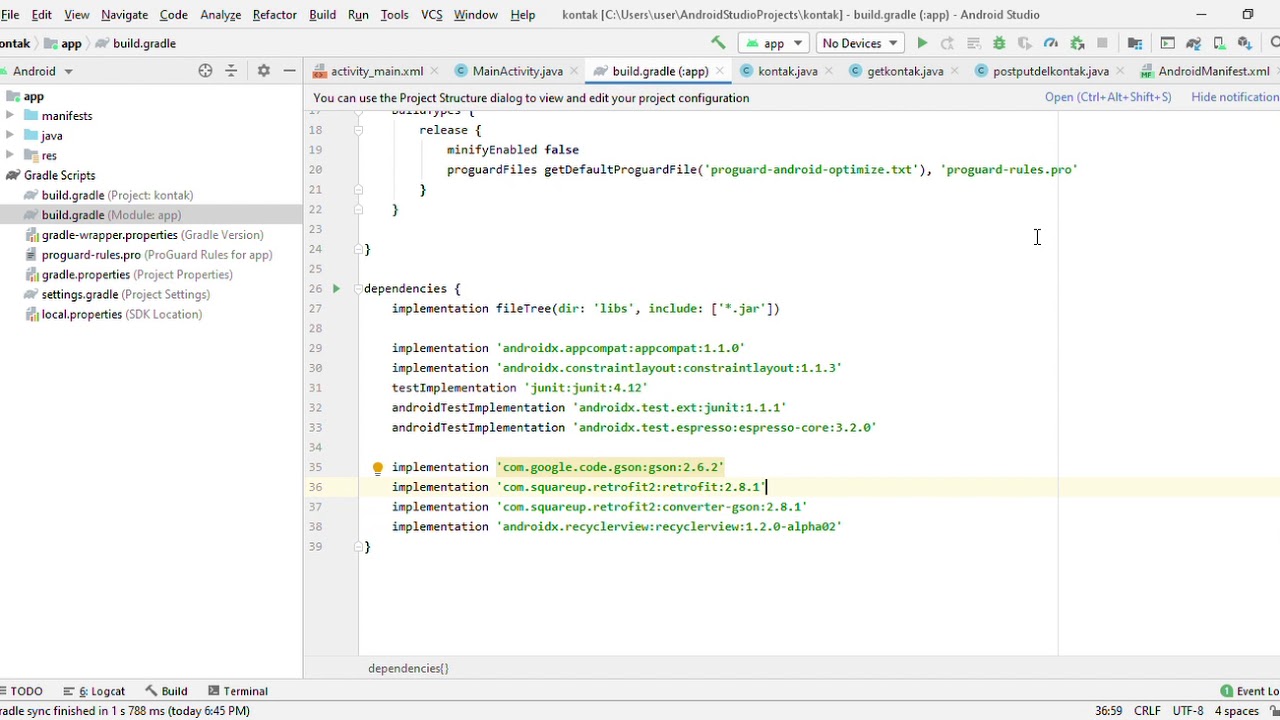The width and height of the screenshot is (1280, 720).
Task: Fold the dependencies block at line 26
Action: 358,288
